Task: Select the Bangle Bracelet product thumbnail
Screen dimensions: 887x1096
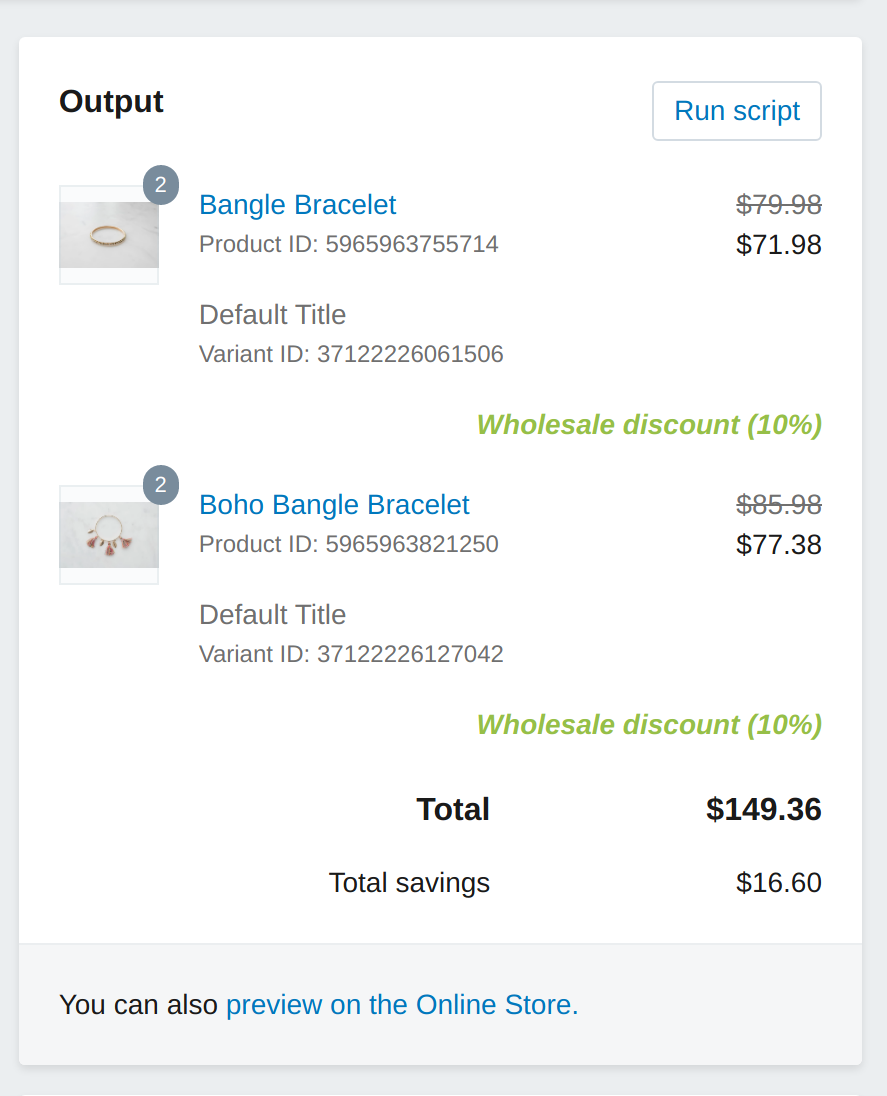Action: click(x=109, y=235)
